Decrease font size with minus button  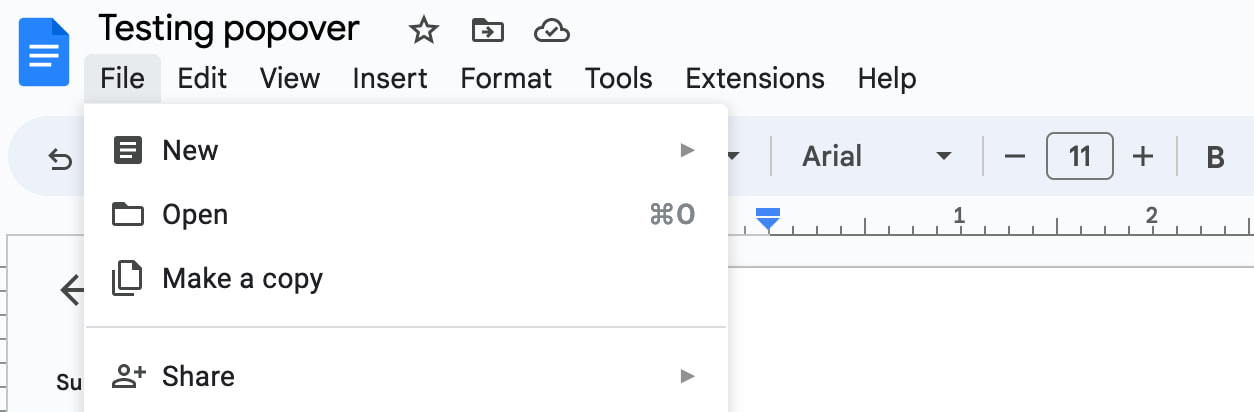coord(1015,157)
